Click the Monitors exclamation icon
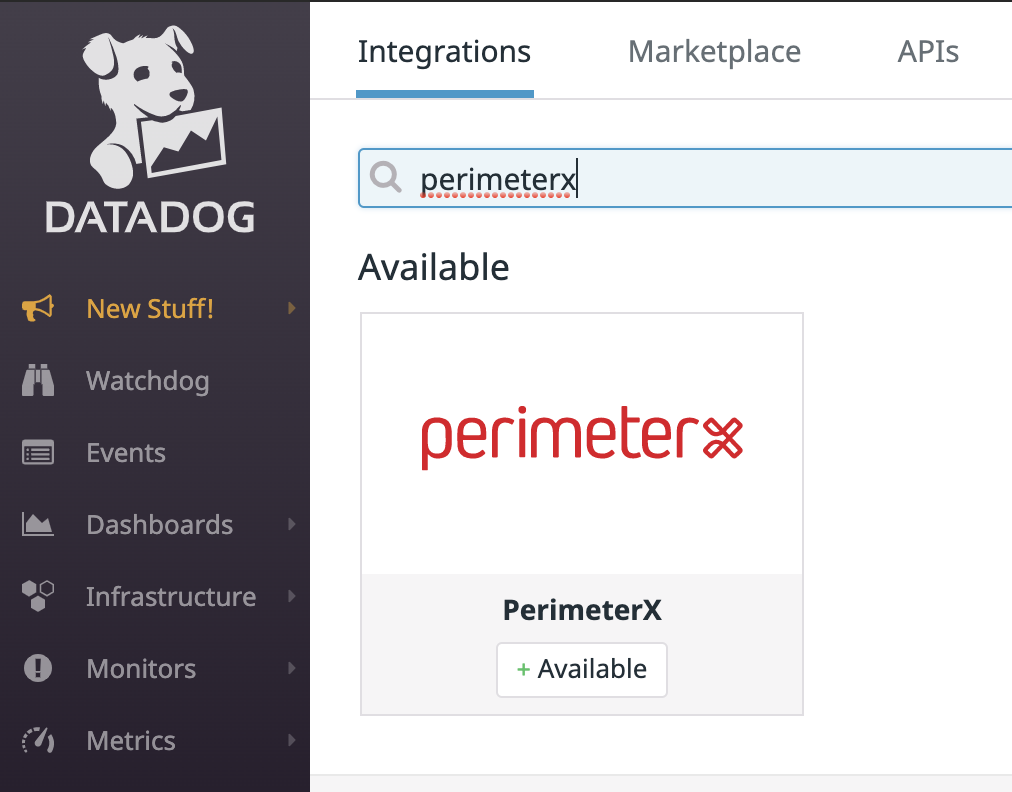Screen dimensions: 1012x792 38,668
